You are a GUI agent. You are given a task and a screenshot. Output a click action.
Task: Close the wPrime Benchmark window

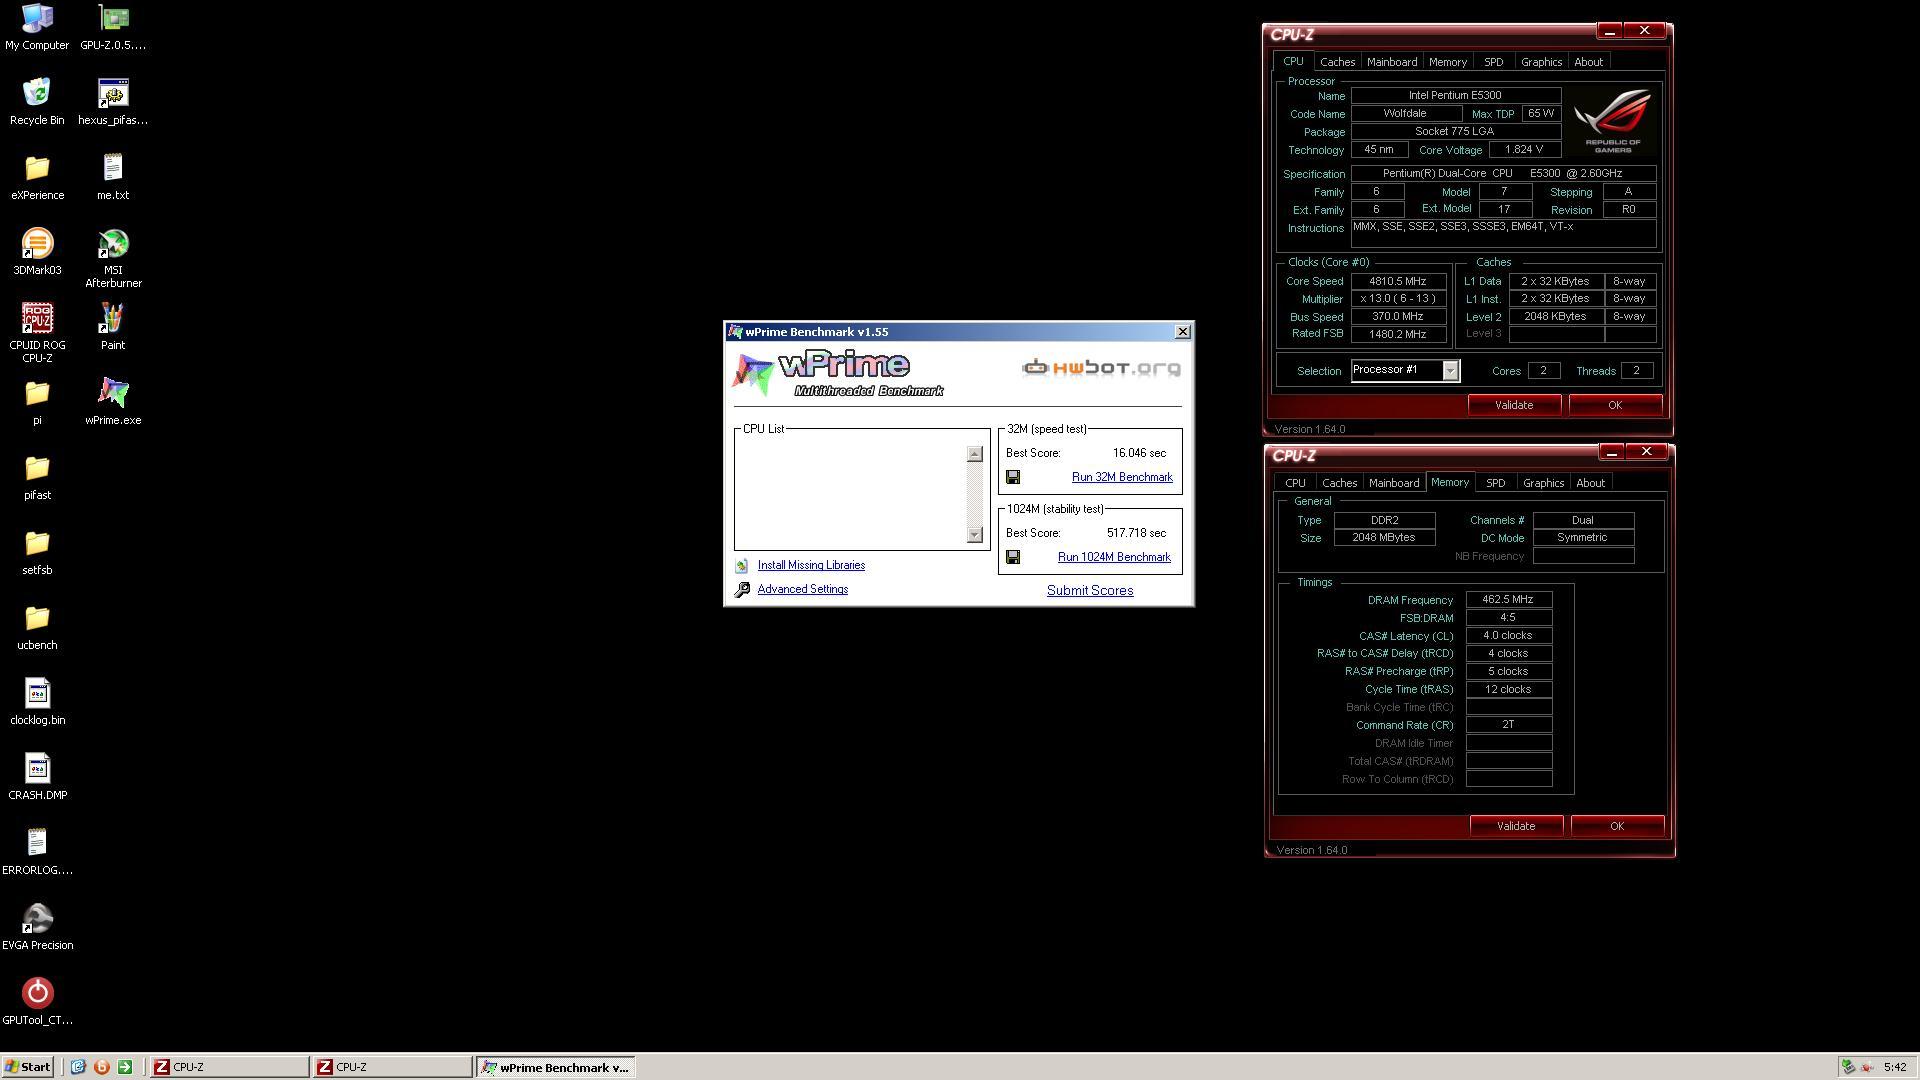pyautogui.click(x=1182, y=332)
